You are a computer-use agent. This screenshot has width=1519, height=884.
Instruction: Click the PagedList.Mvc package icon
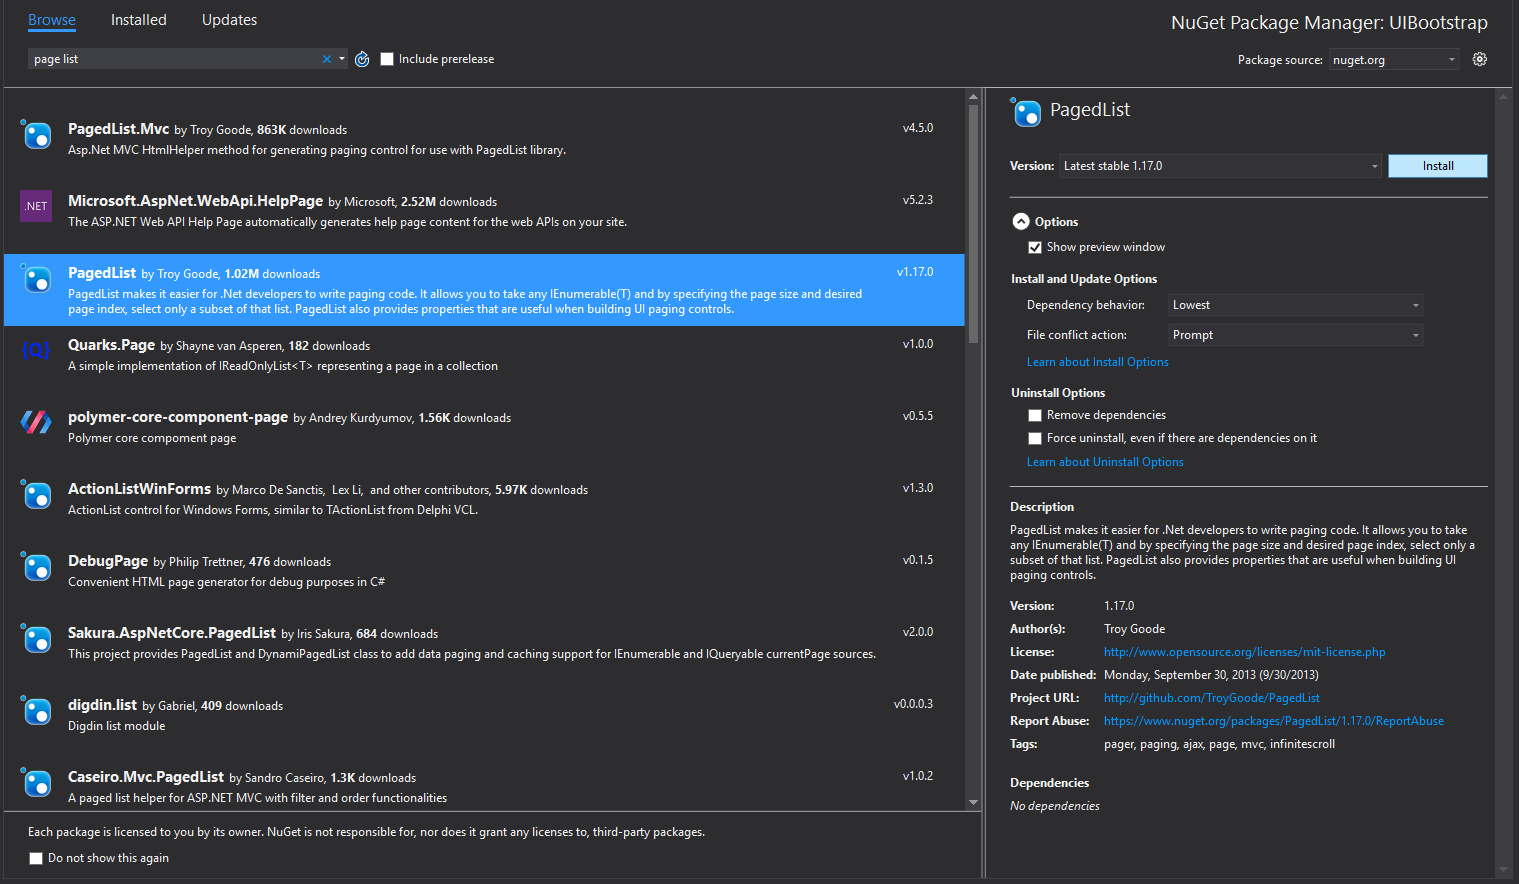[36, 134]
